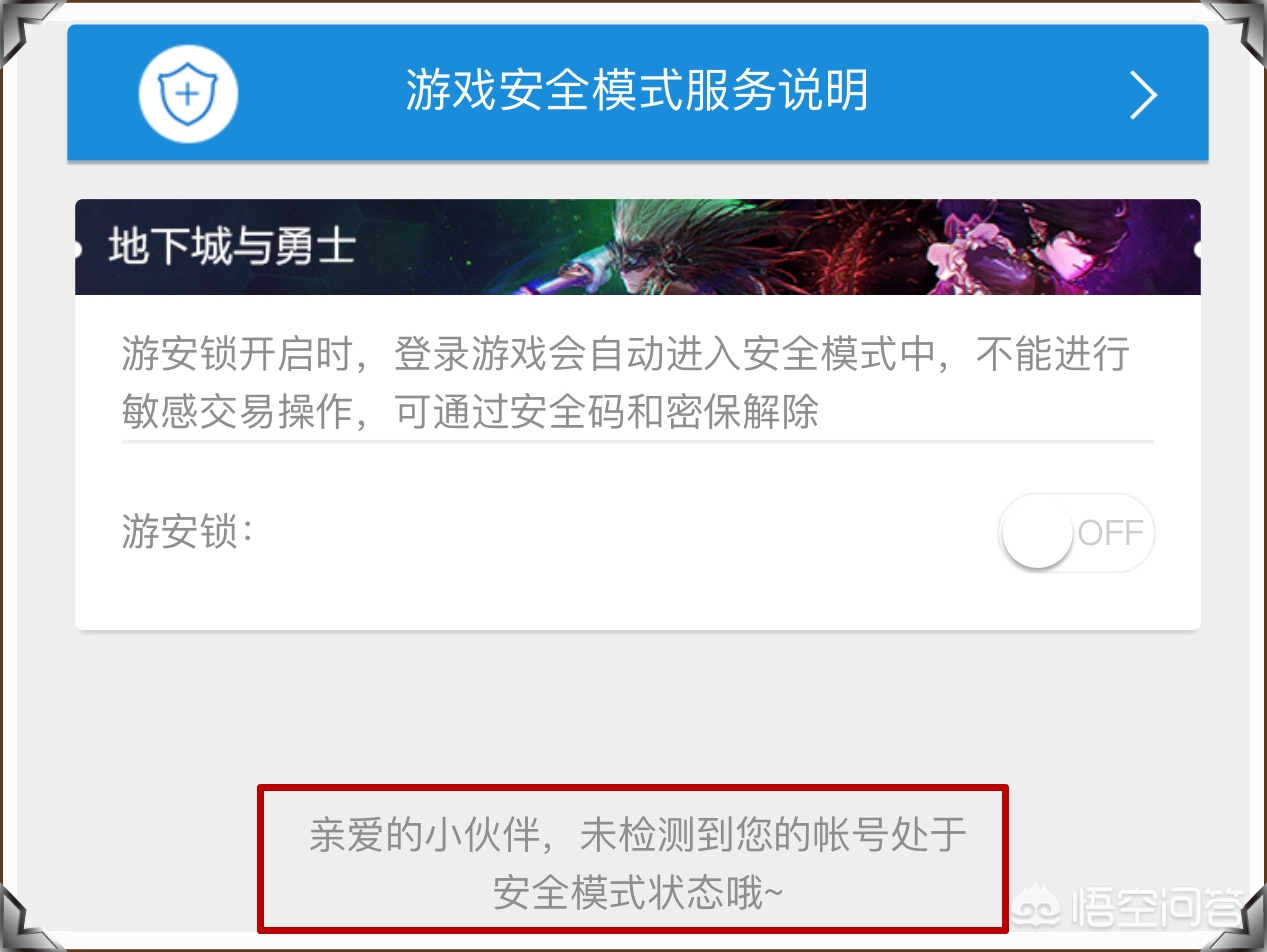This screenshot has height=952, width=1267.
Task: Open the 游戏安全模式服务说明 title link
Action: [x=637, y=92]
